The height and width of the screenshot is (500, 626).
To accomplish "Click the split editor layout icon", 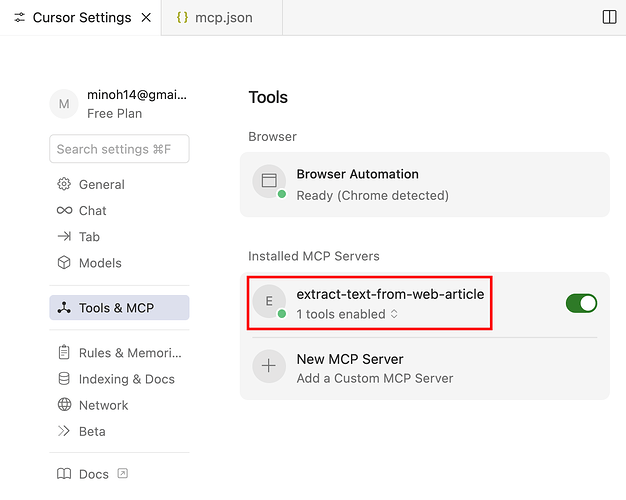I will (609, 17).
